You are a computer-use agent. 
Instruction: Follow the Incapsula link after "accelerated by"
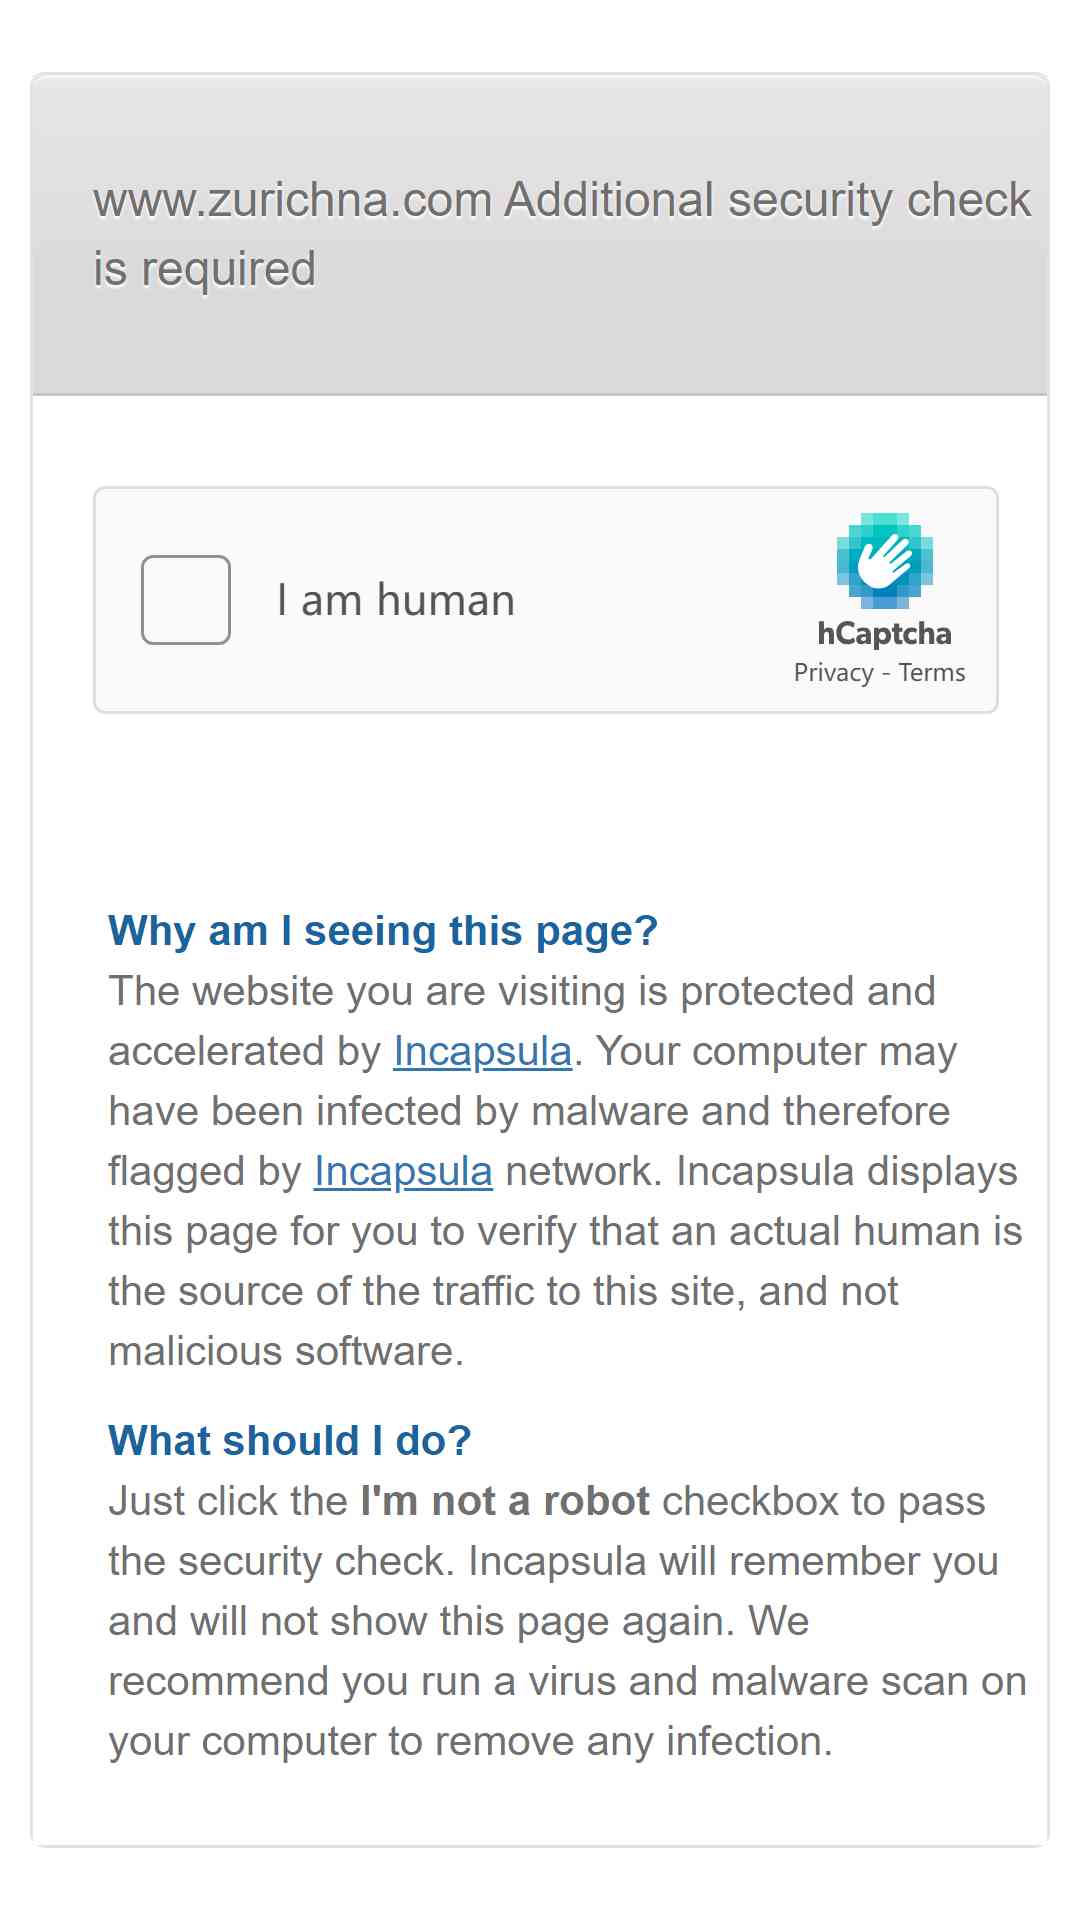click(482, 1051)
